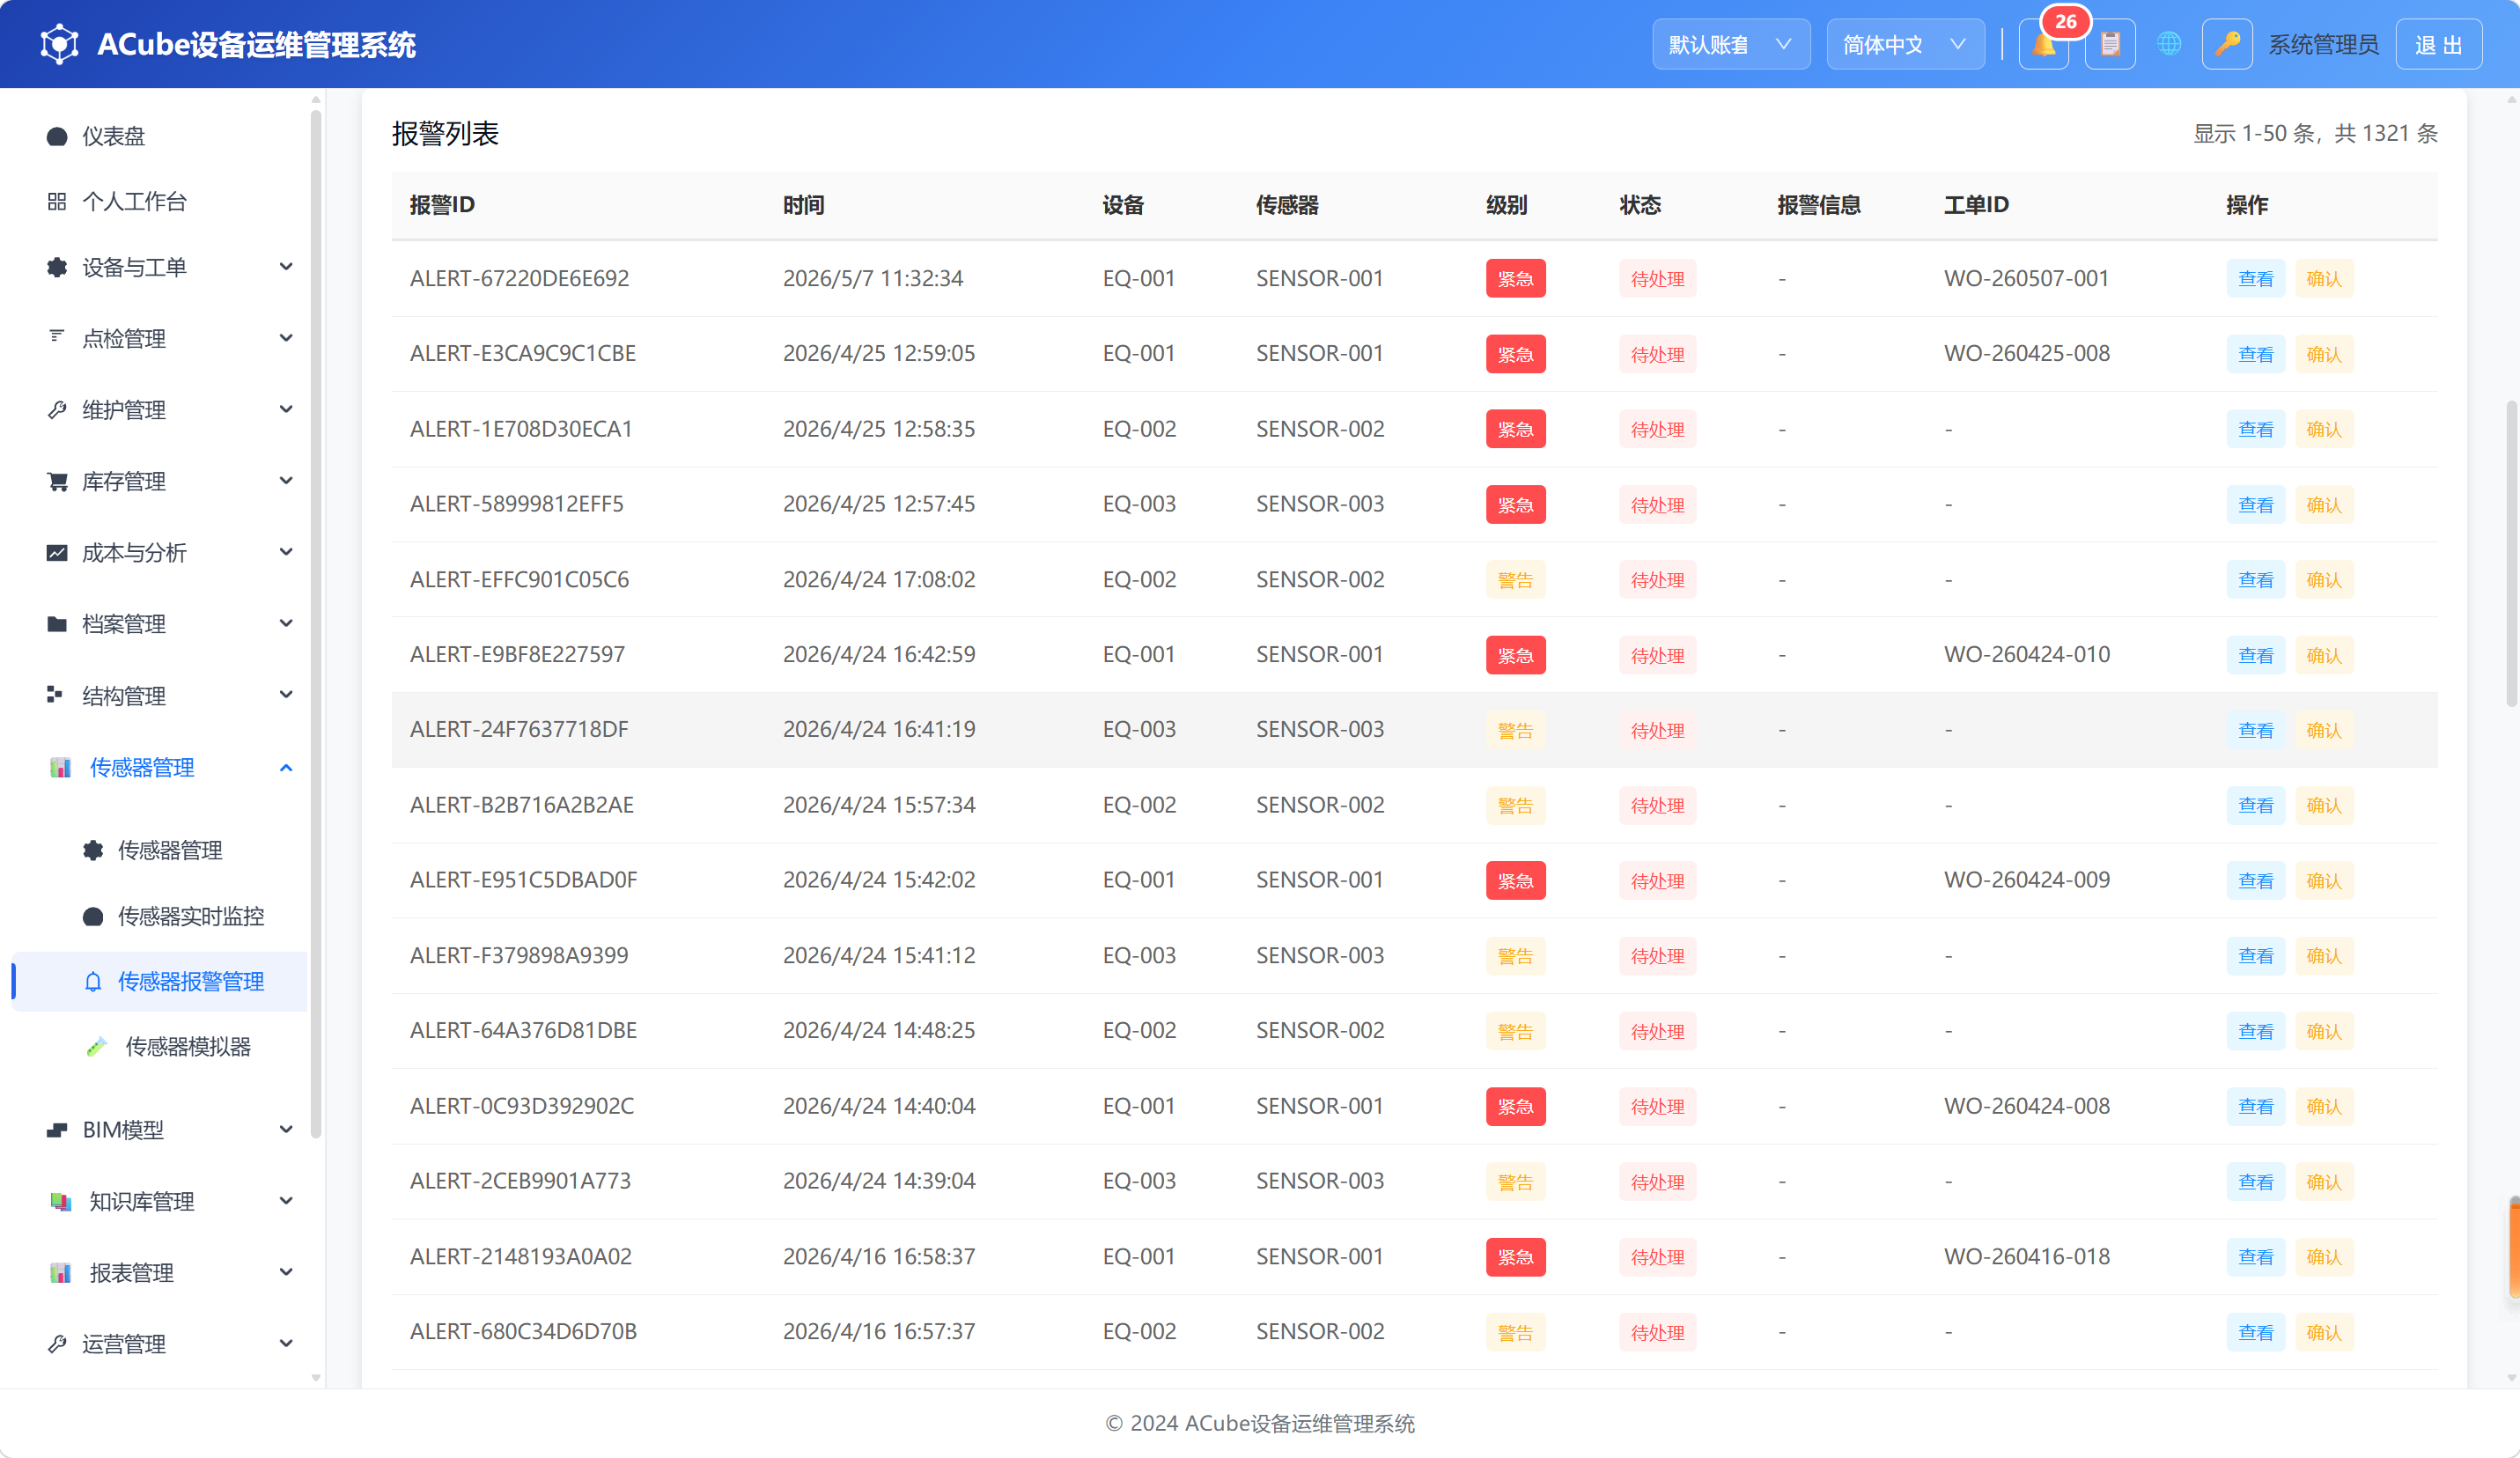Click 待处理 status in ALERT-2148193A0A02 row

click(x=1657, y=1258)
